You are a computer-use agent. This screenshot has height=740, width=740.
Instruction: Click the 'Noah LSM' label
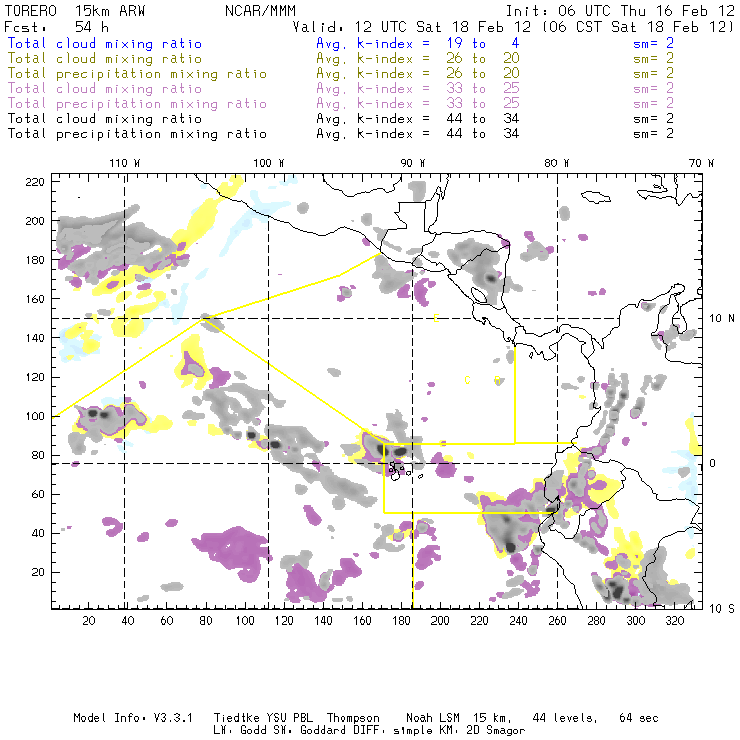(x=433, y=718)
